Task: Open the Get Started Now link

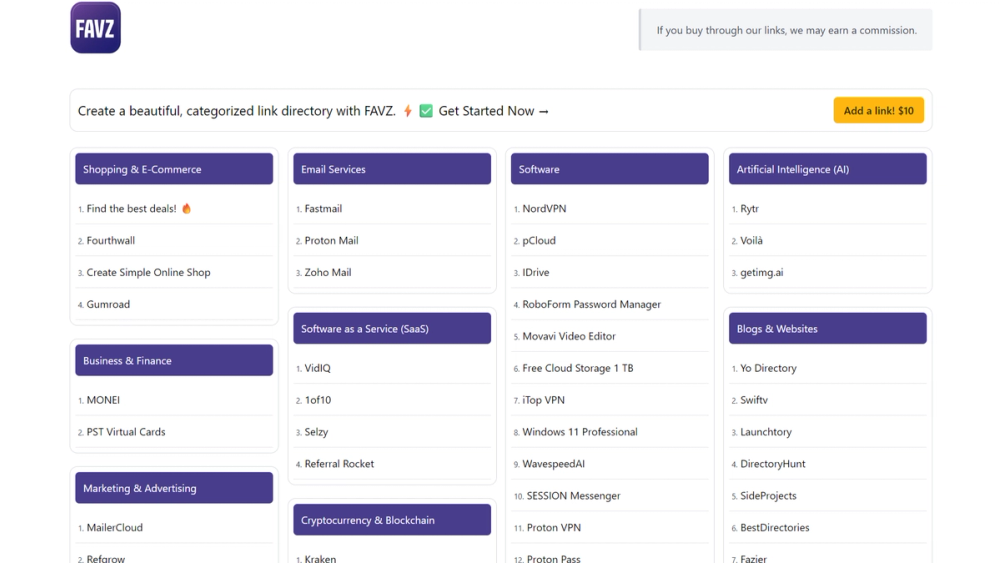Action: [494, 111]
